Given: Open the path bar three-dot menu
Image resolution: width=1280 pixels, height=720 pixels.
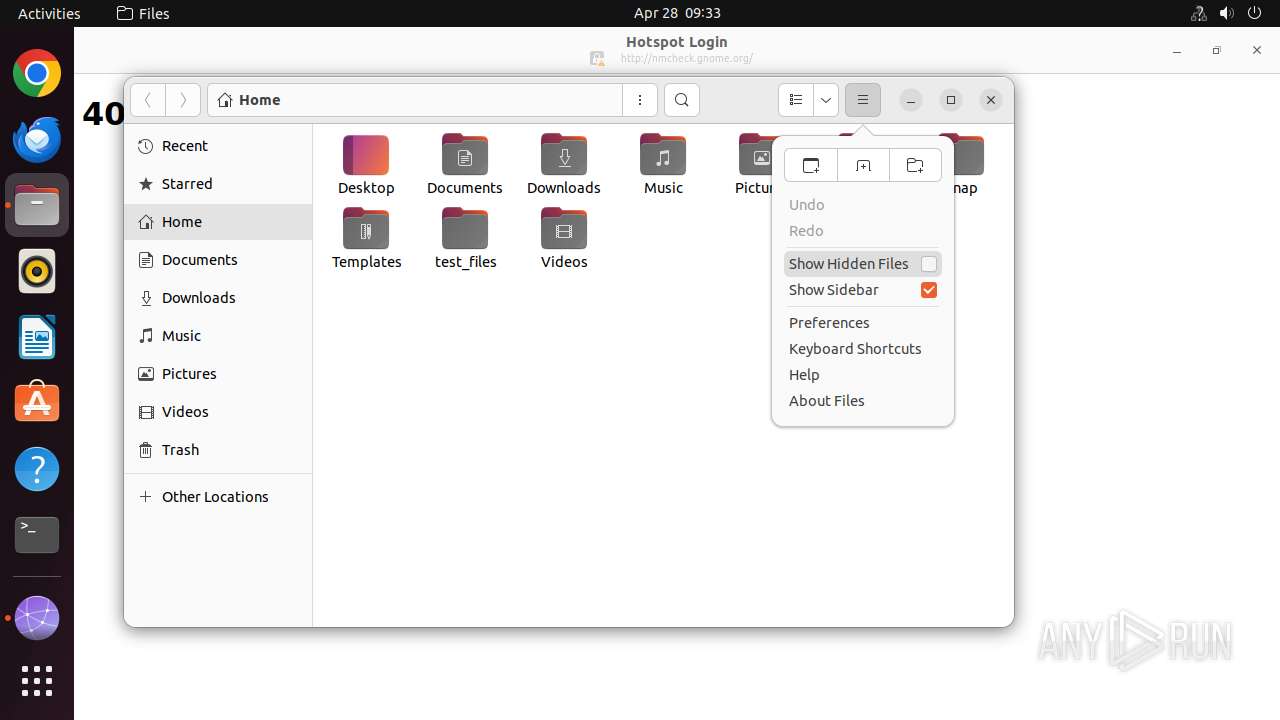Looking at the screenshot, I should tap(640, 100).
